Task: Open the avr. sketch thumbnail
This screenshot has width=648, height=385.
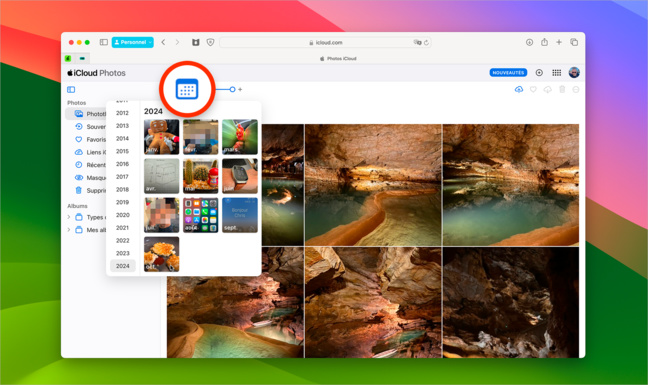Action: (162, 176)
